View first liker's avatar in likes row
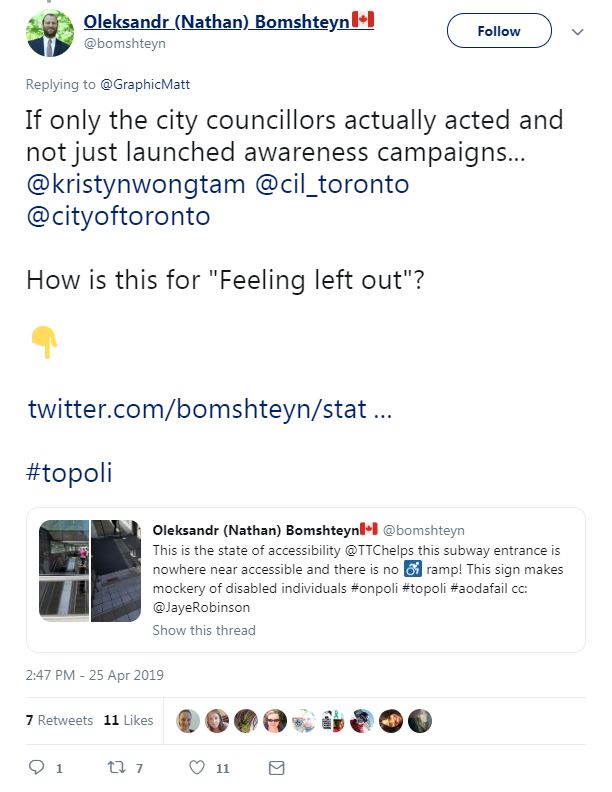This screenshot has width=612, height=792. click(x=188, y=721)
